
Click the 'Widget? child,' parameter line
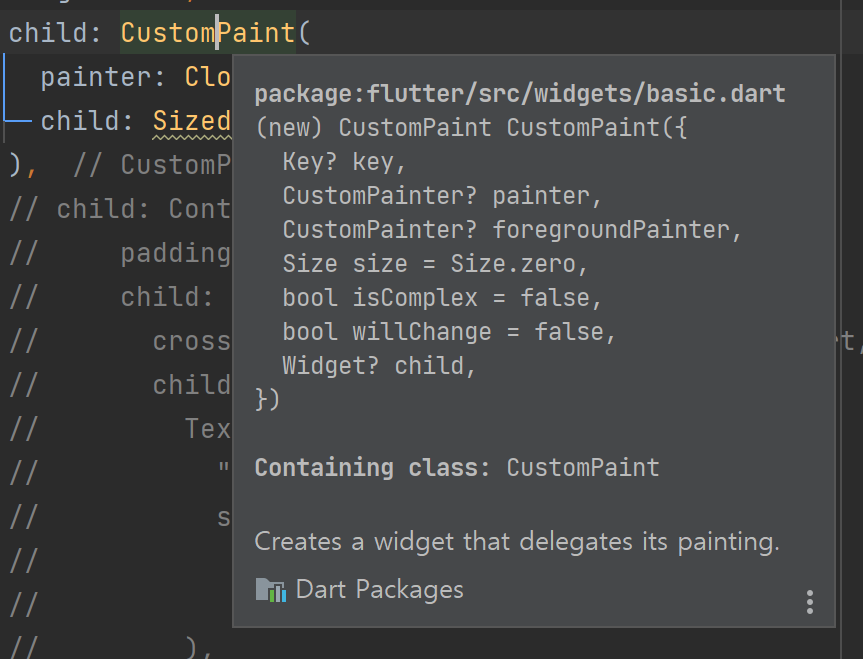(x=379, y=366)
